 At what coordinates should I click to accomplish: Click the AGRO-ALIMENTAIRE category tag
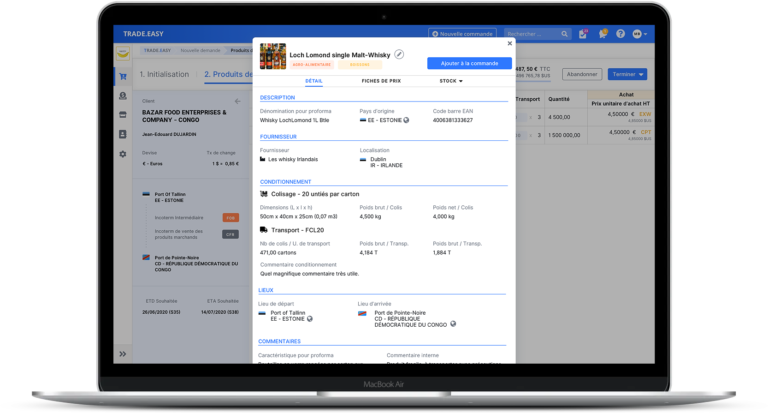coord(312,65)
